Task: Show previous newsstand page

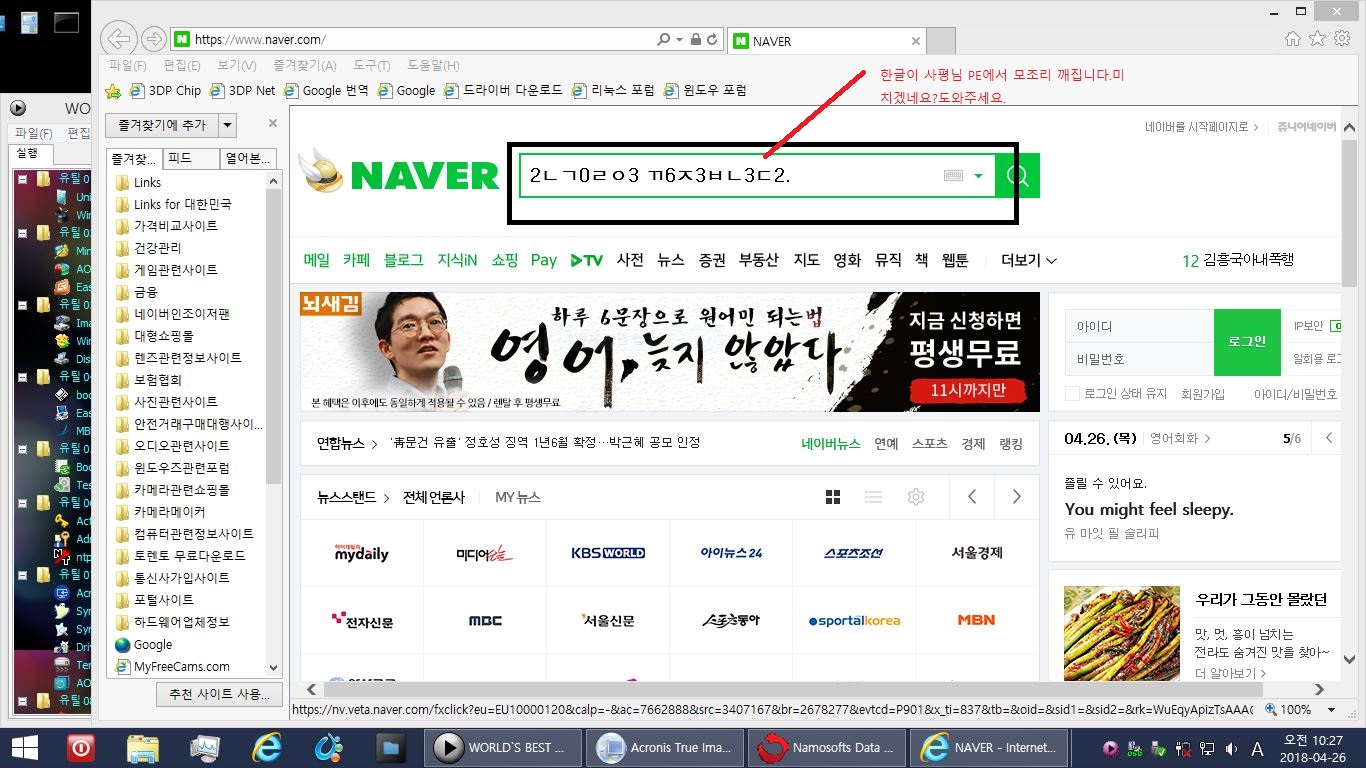Action: 972,497
